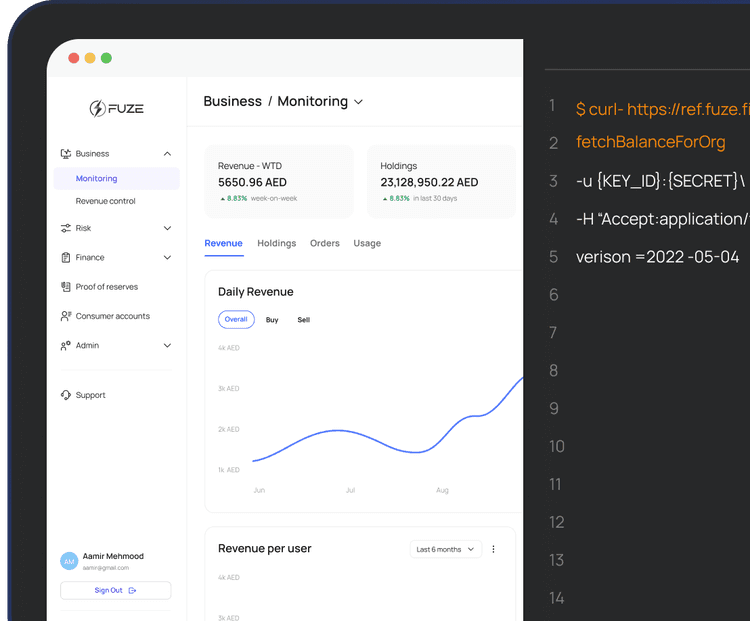Click the Sign Out button
This screenshot has width=750, height=621.
tap(115, 590)
